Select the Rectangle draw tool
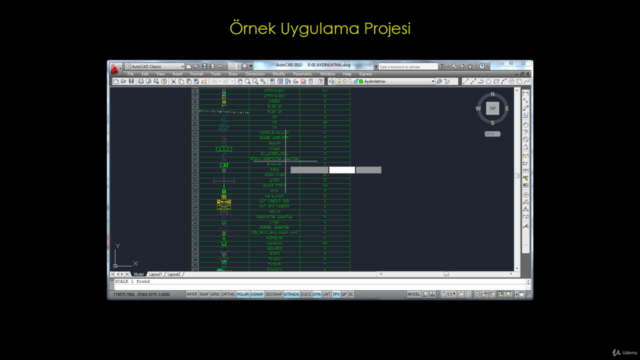The width and height of the screenshot is (640, 360). [x=496, y=81]
